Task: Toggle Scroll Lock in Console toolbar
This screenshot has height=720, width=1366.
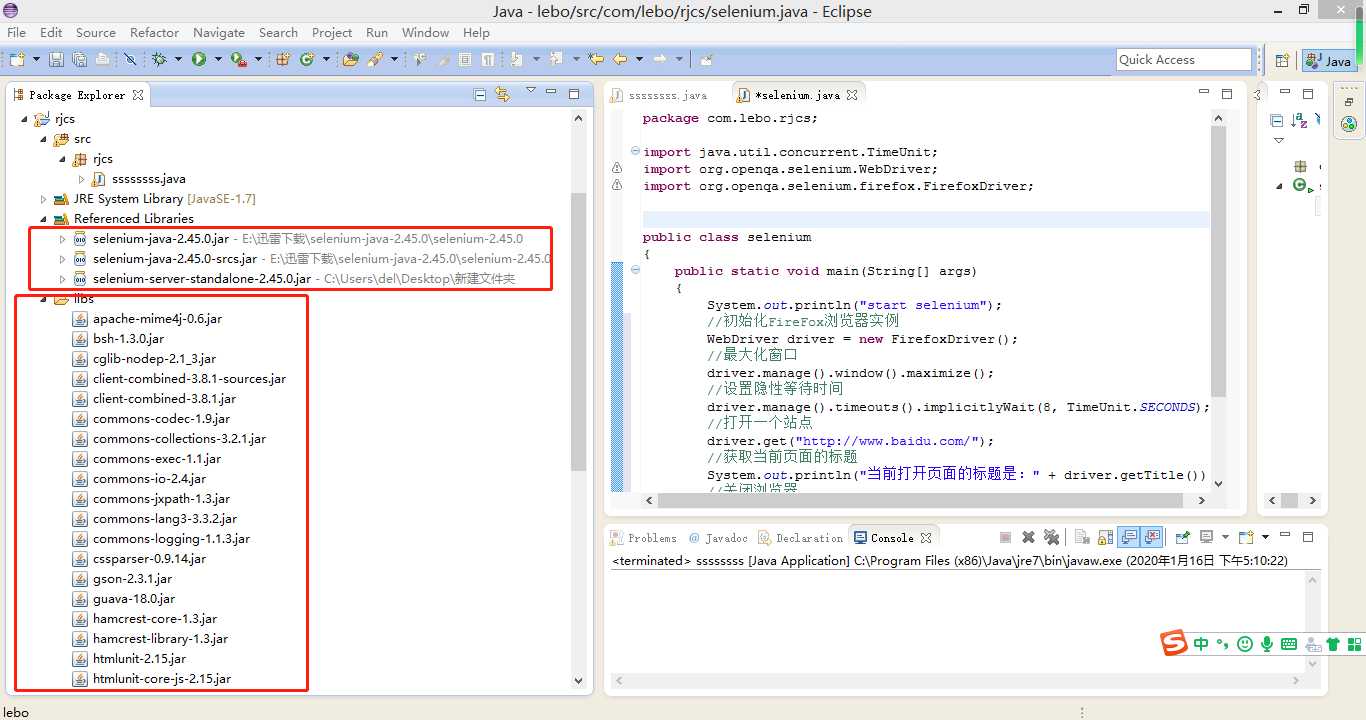Action: tap(1106, 537)
